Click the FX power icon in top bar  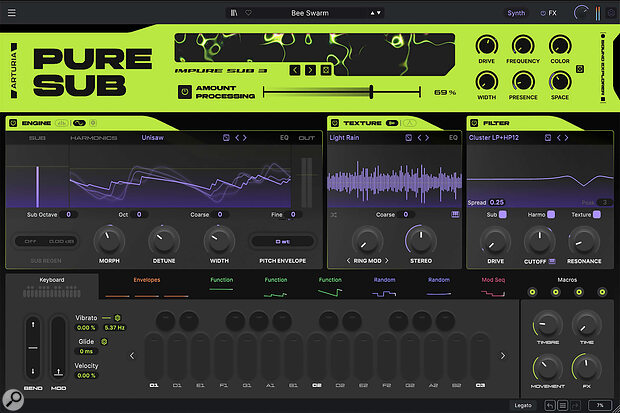pyautogui.click(x=543, y=13)
